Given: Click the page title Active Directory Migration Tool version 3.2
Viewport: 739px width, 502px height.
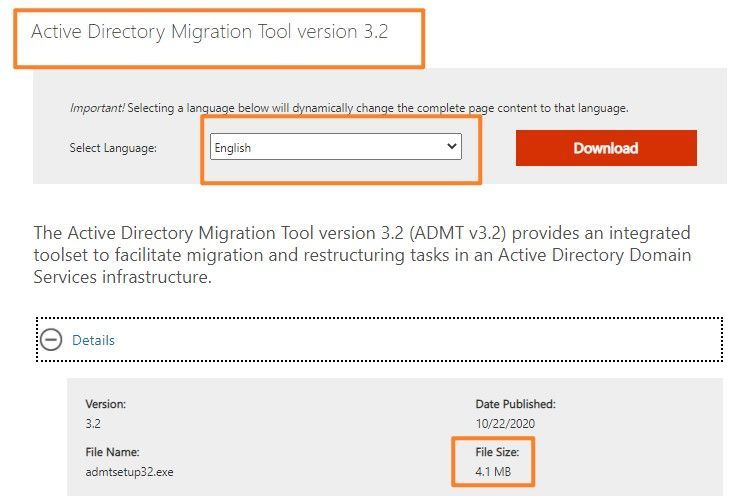Looking at the screenshot, I should (x=210, y=32).
